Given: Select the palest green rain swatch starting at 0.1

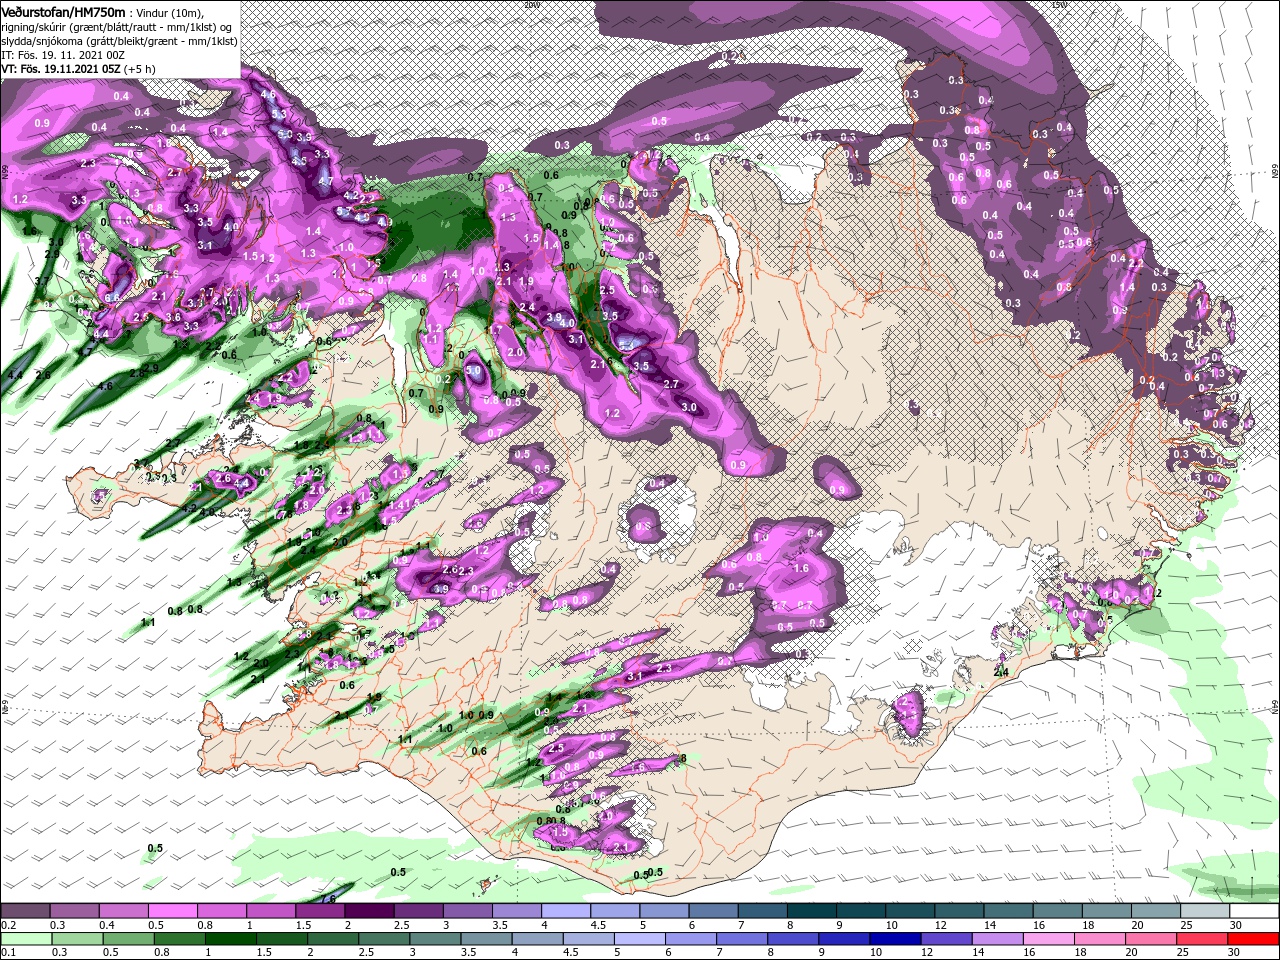Looking at the screenshot, I should tap(25, 939).
